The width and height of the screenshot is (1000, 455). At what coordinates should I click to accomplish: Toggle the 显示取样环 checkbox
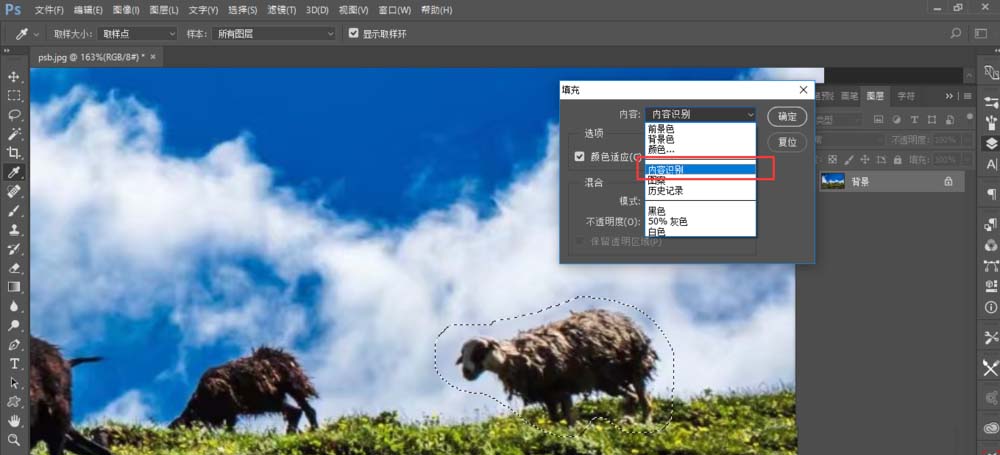point(353,33)
